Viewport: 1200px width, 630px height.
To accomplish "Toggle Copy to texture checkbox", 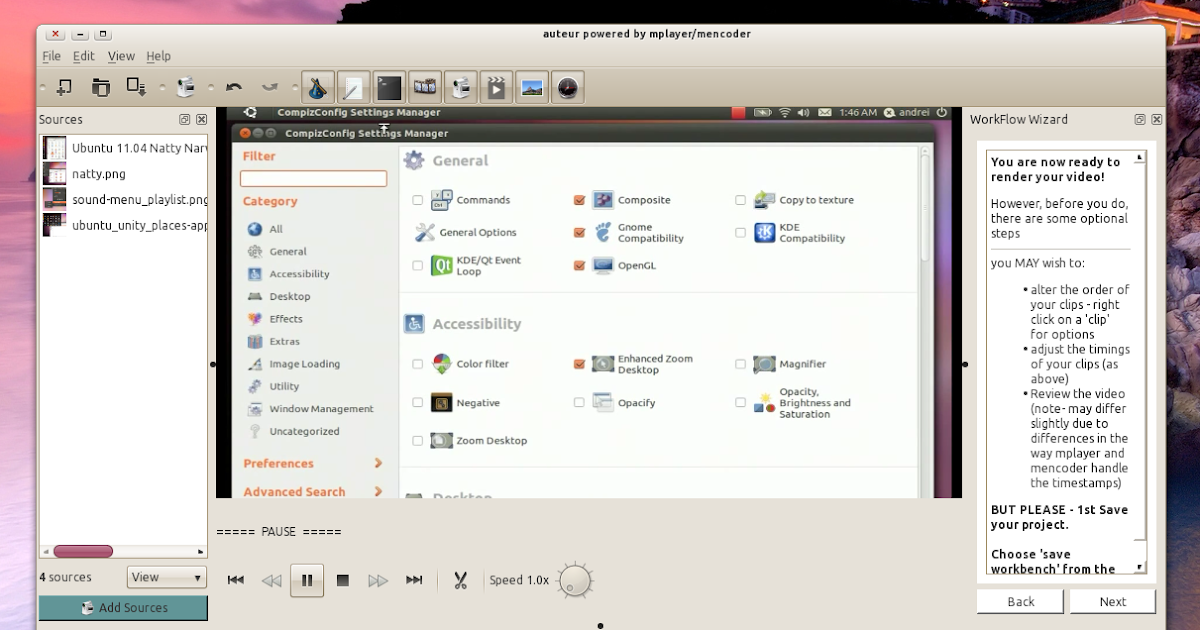I will (x=740, y=200).
